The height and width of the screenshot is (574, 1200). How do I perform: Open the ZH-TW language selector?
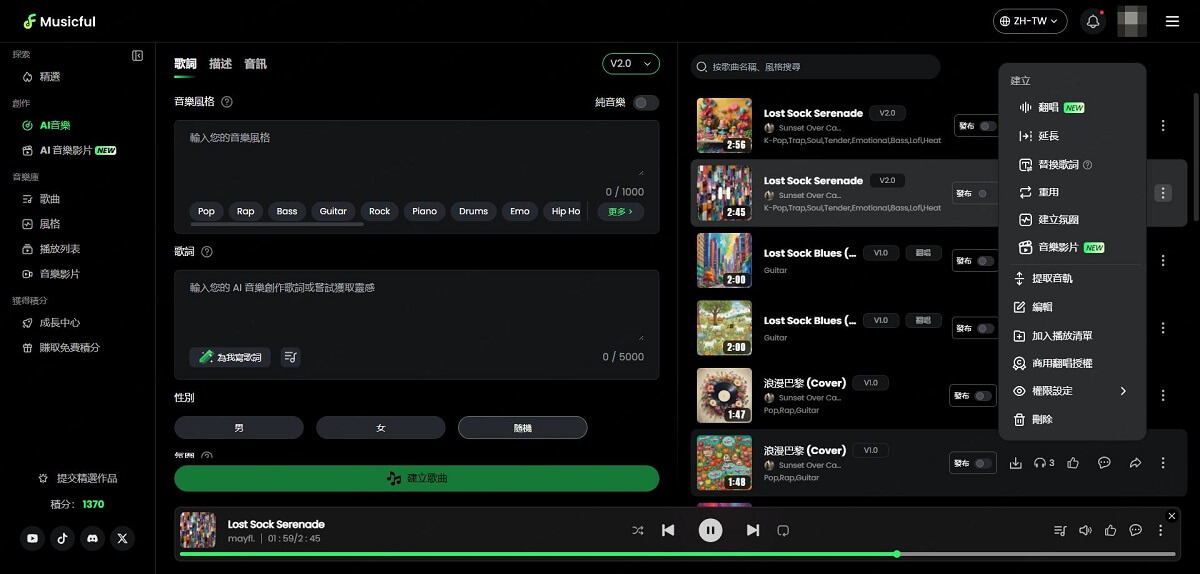pyautogui.click(x=1029, y=21)
